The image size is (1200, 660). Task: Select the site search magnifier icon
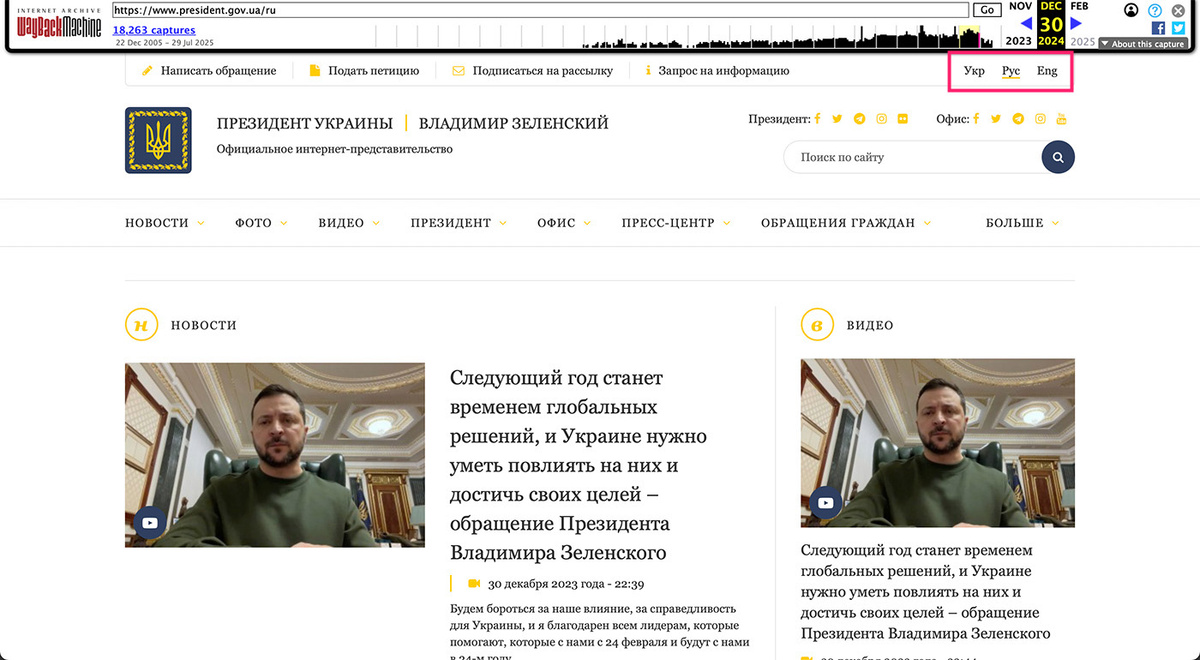click(x=1057, y=157)
